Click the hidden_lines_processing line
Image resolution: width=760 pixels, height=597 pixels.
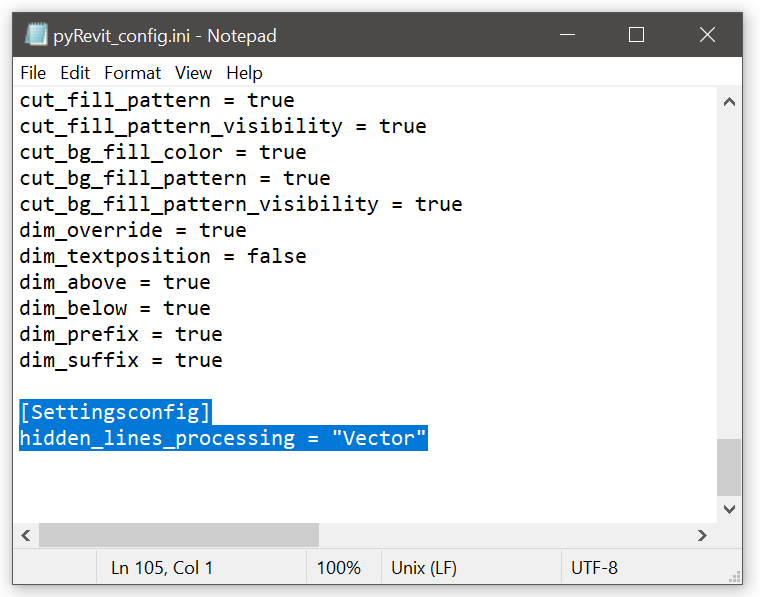[x=223, y=438]
